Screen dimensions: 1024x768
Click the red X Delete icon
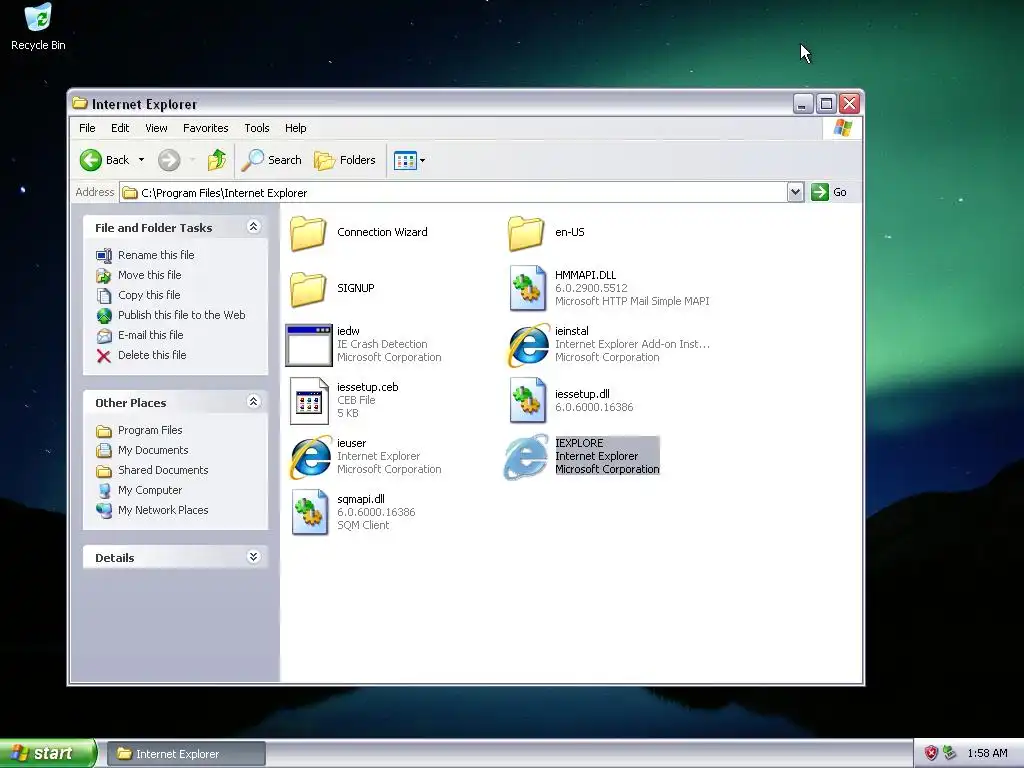[104, 356]
